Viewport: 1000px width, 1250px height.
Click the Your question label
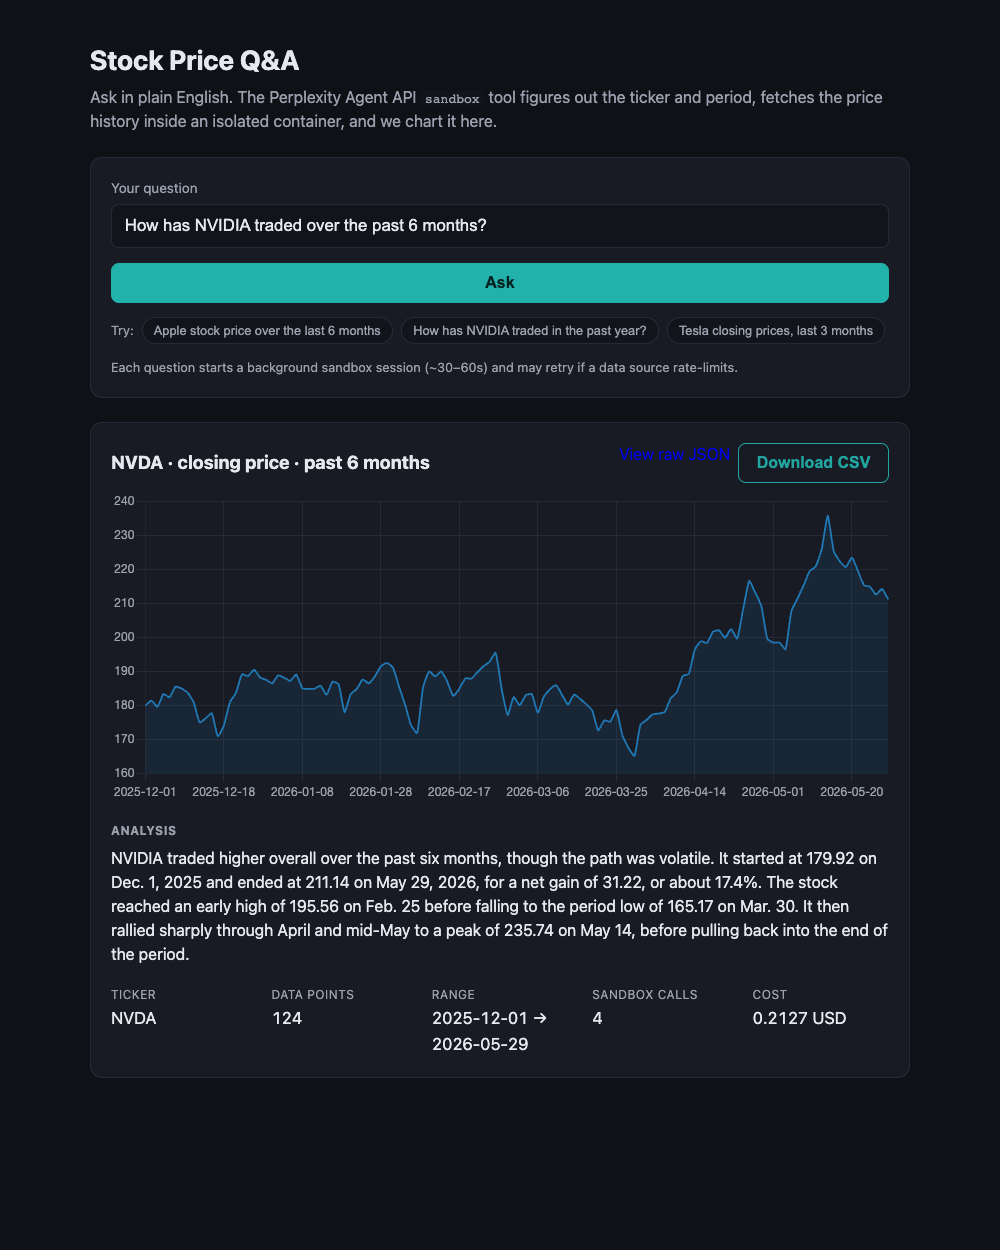[x=154, y=188]
